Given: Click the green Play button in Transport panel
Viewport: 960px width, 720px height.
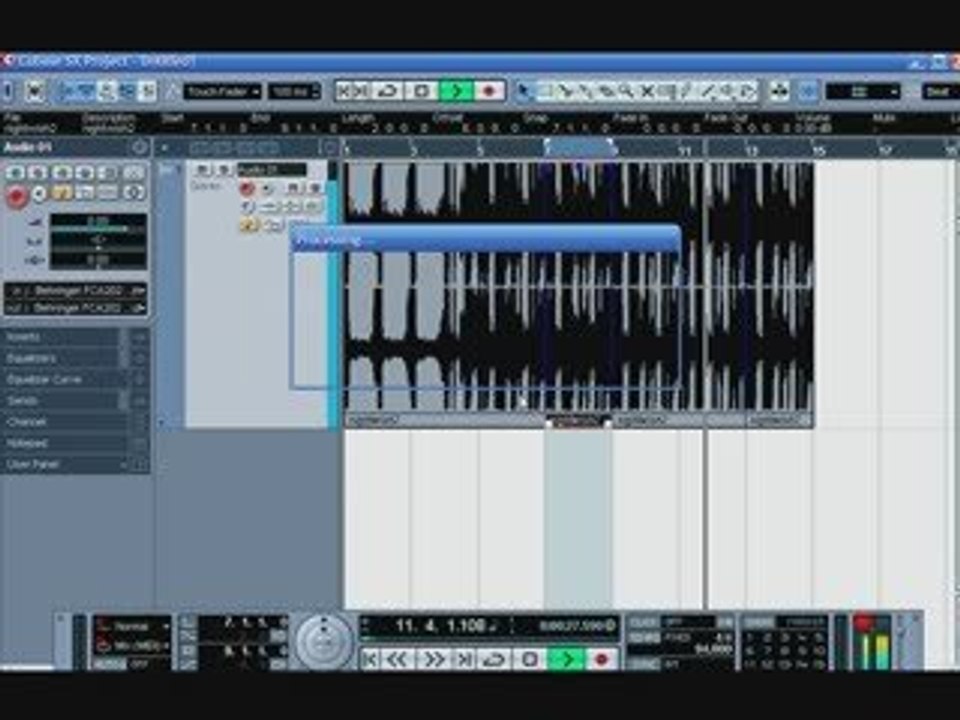Looking at the screenshot, I should point(565,659).
